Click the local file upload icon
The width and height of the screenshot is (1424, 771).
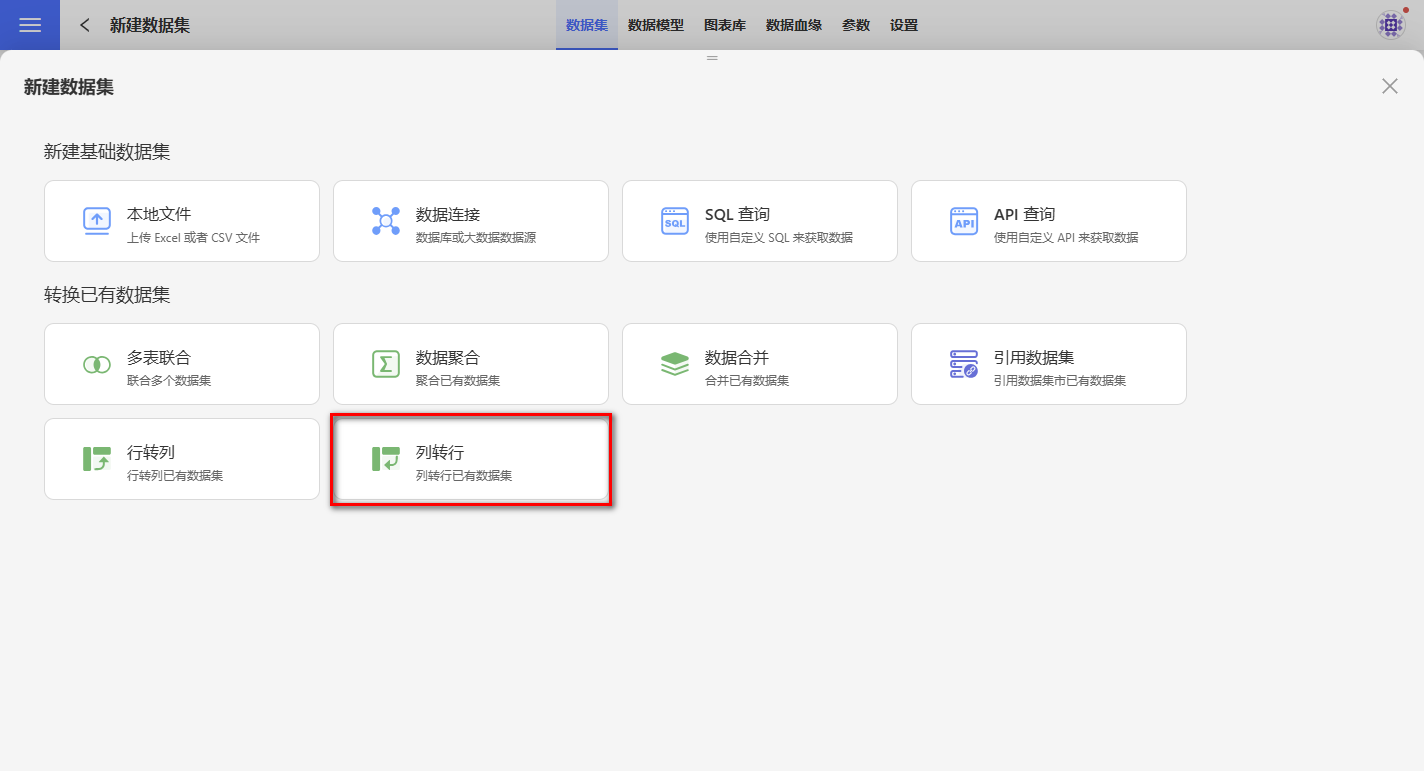[97, 221]
